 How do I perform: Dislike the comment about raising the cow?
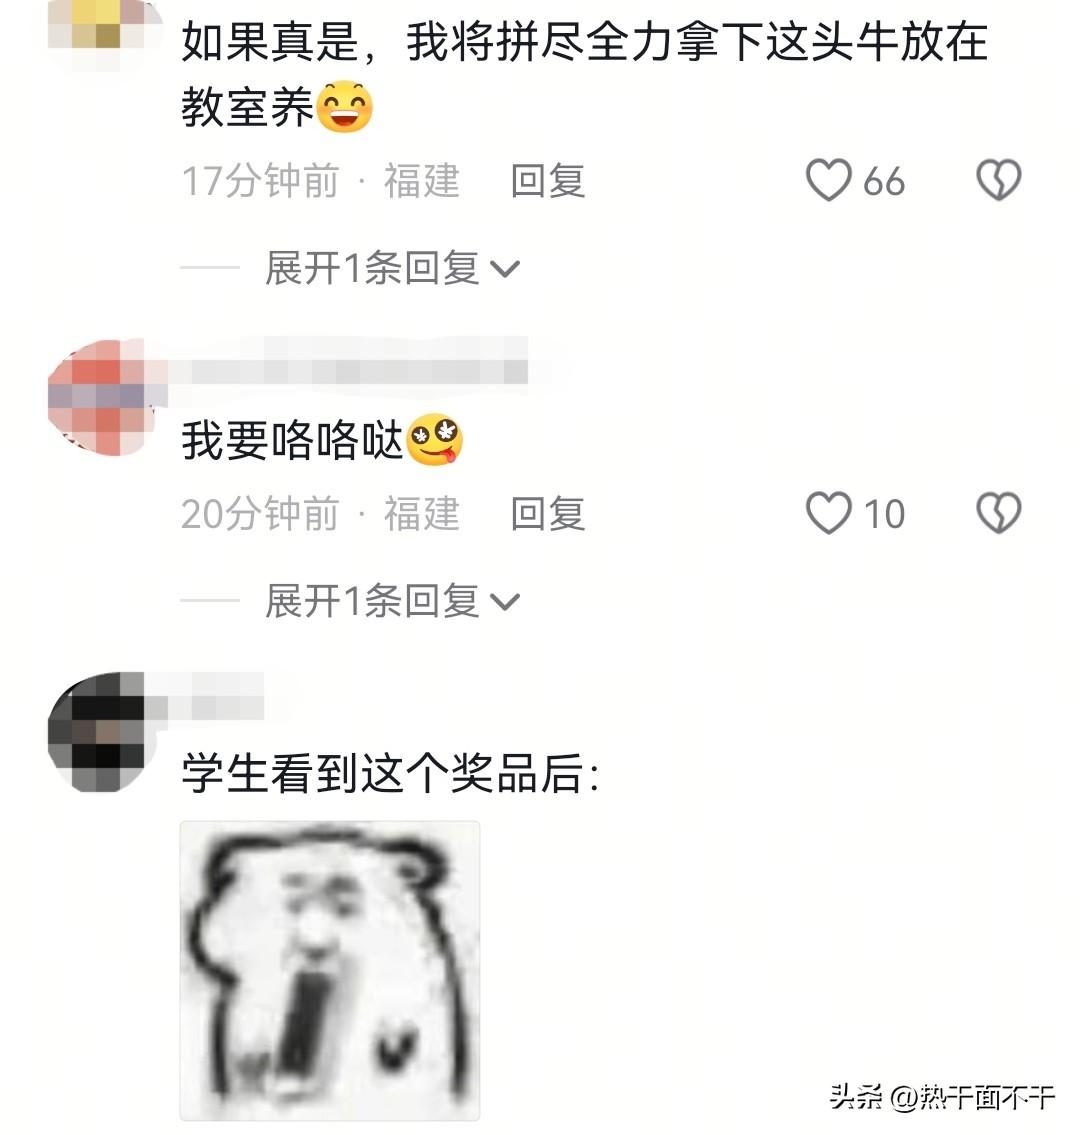coord(999,180)
